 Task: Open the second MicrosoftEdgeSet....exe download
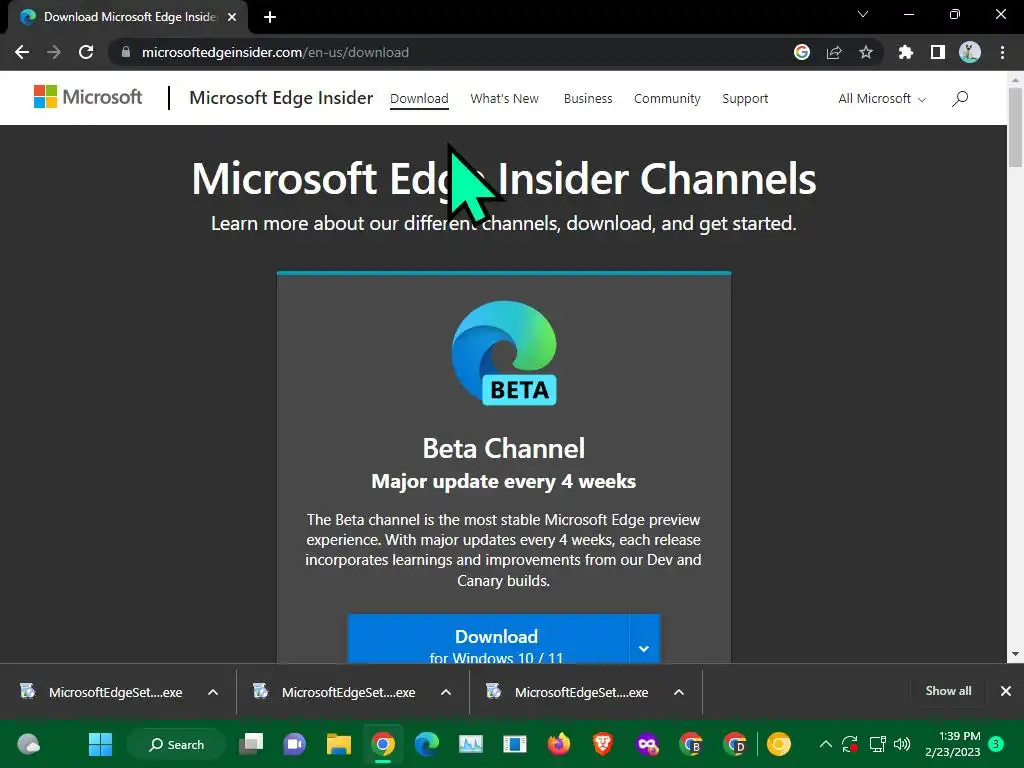[x=336, y=692]
